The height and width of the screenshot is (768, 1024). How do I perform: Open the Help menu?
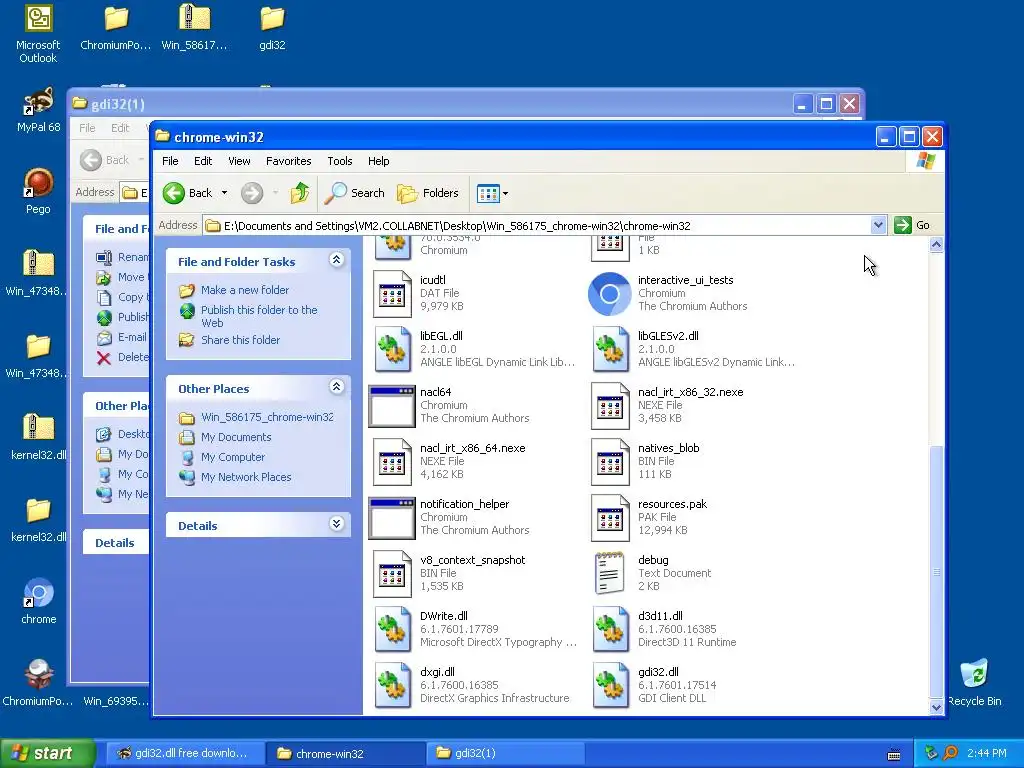click(378, 161)
